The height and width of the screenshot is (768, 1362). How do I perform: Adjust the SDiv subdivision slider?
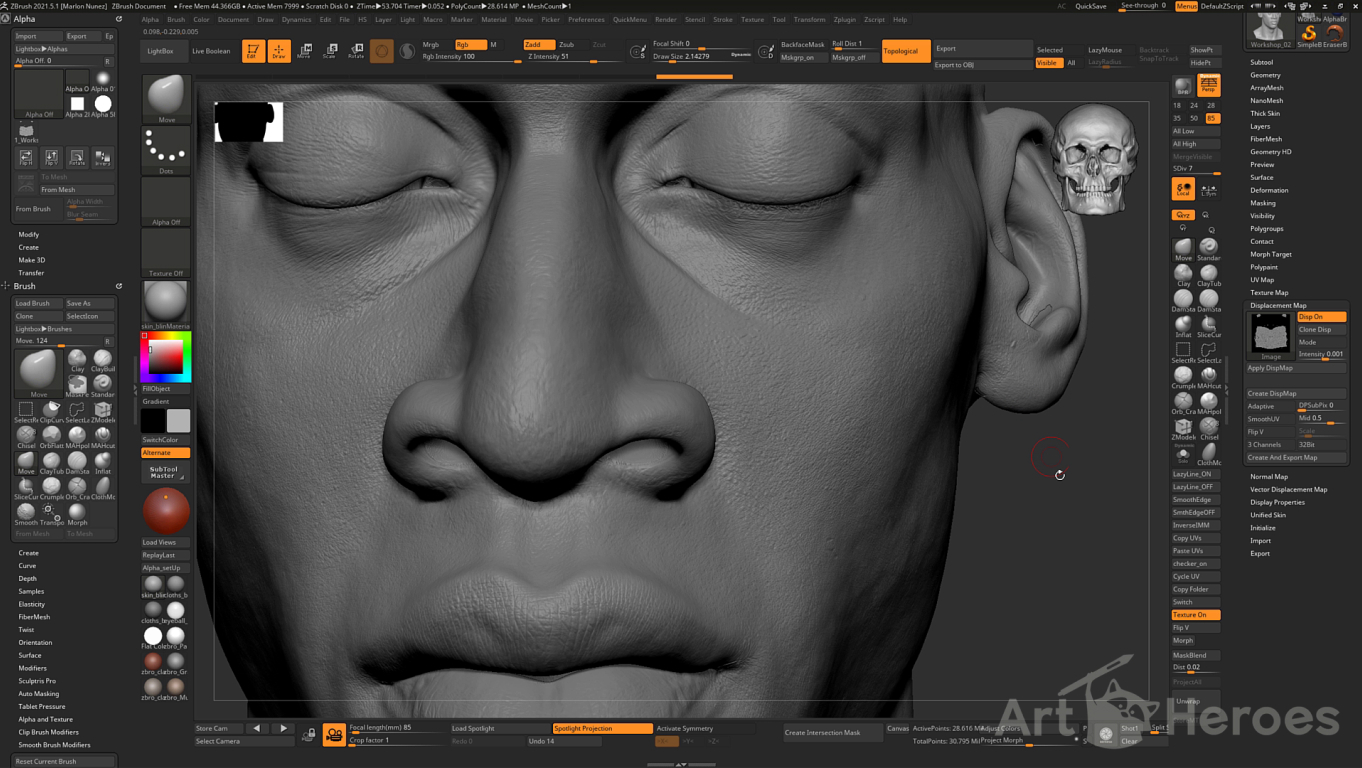tap(1195, 169)
